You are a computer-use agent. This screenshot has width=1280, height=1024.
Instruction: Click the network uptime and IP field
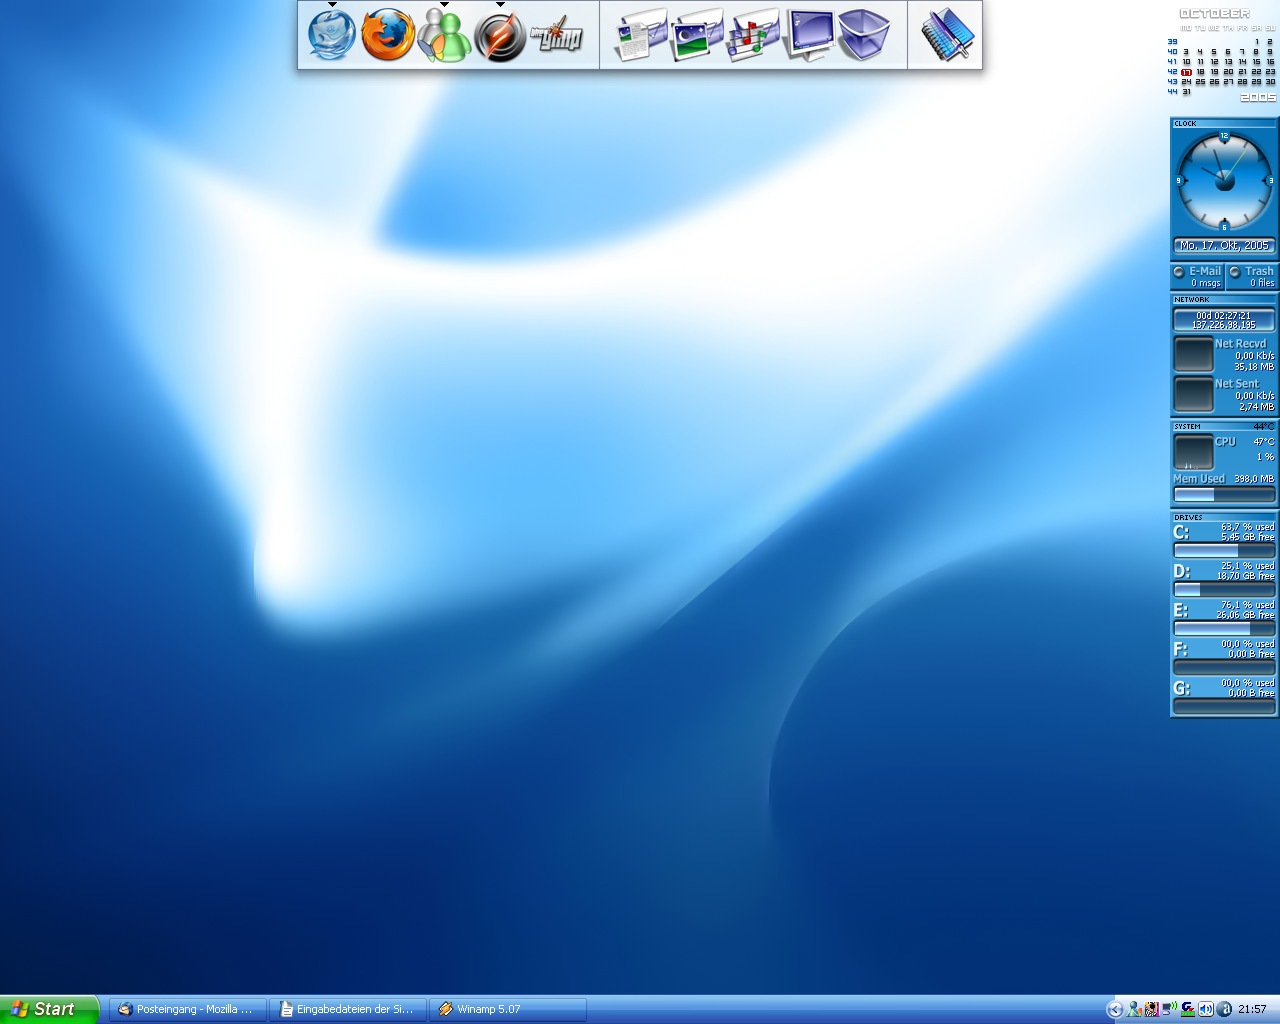click(1224, 320)
